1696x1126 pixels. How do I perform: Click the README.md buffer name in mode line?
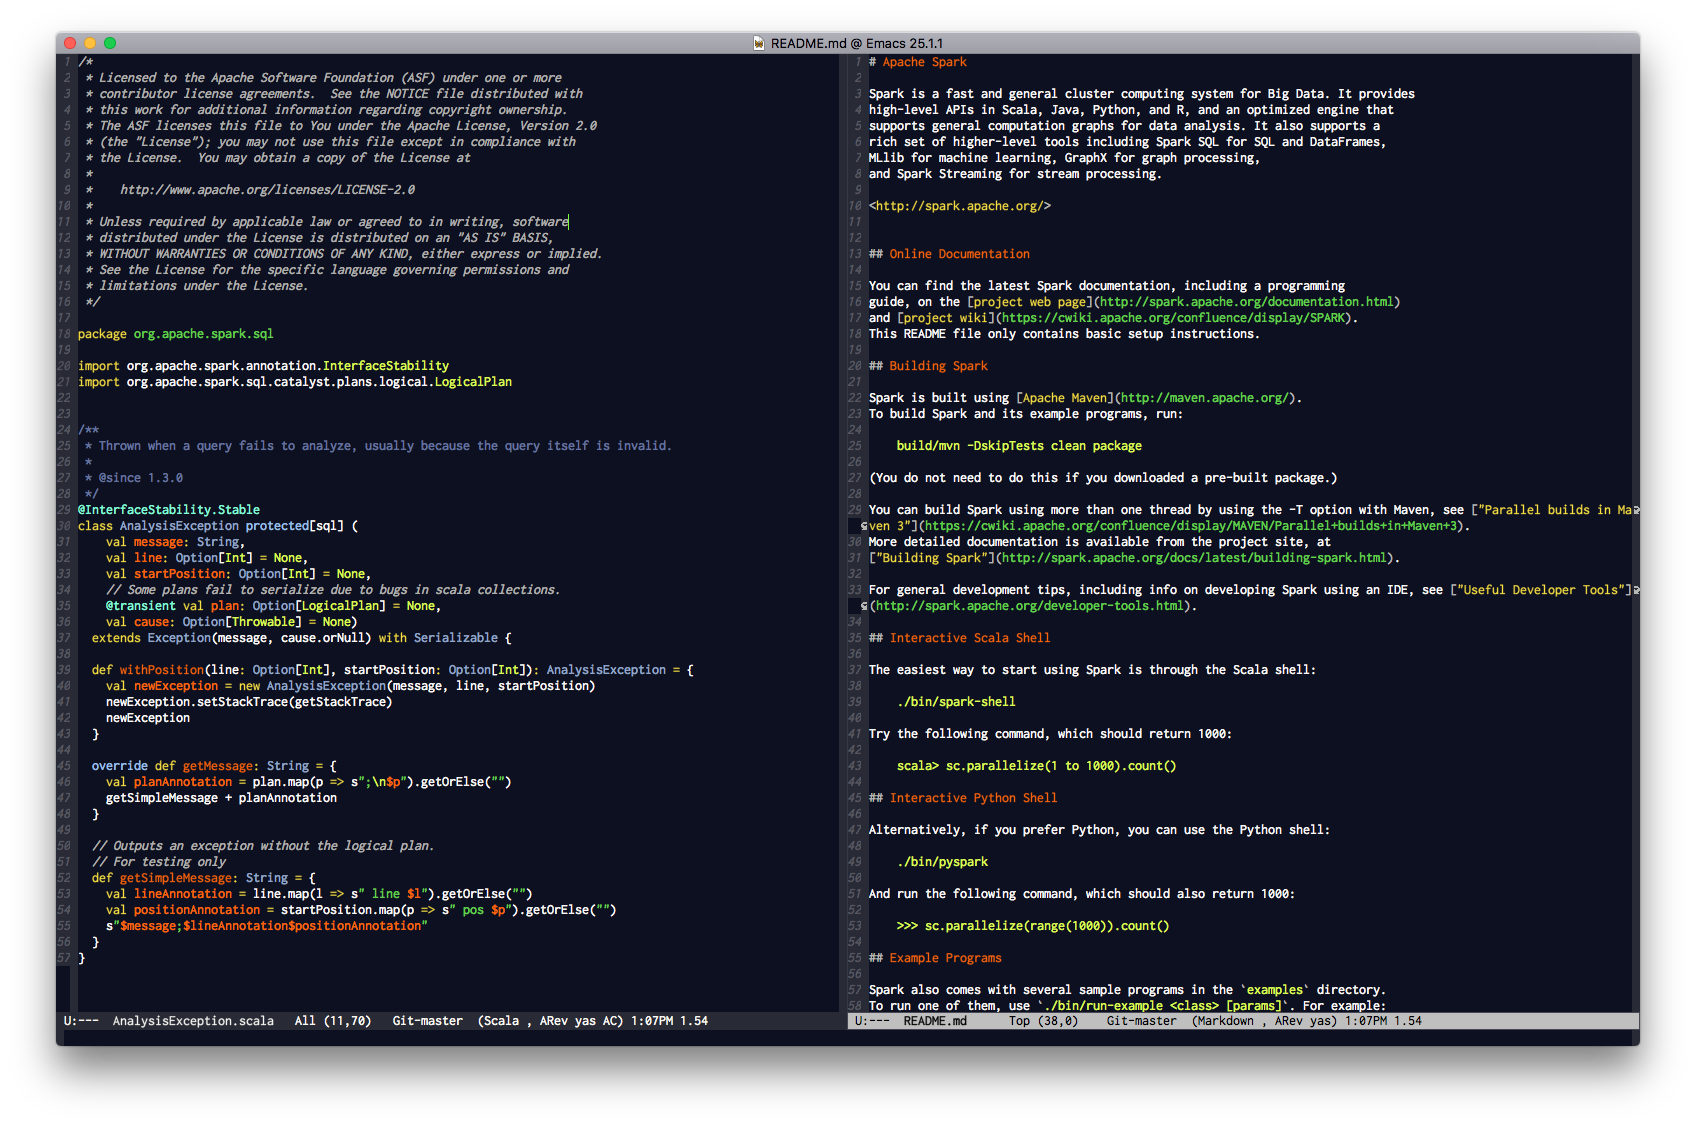click(935, 1021)
